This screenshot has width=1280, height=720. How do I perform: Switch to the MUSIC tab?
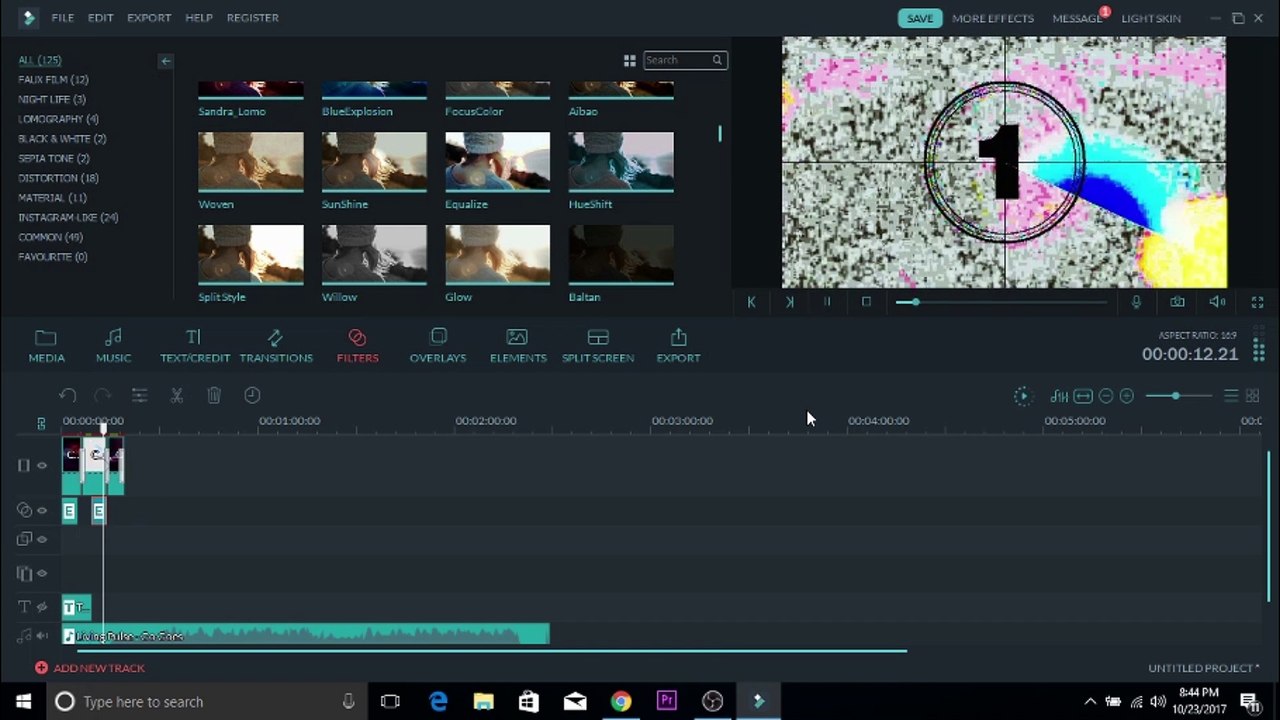pos(113,346)
